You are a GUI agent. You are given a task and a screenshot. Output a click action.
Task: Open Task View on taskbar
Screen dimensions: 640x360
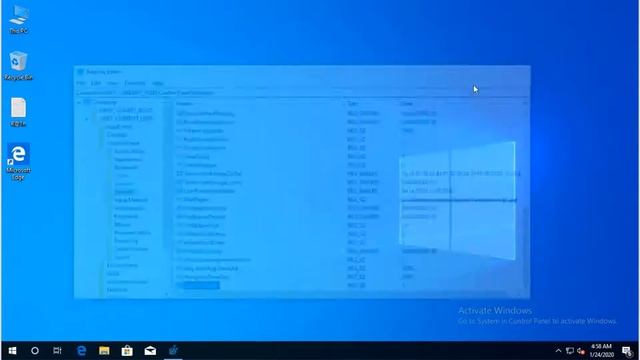coord(57,351)
